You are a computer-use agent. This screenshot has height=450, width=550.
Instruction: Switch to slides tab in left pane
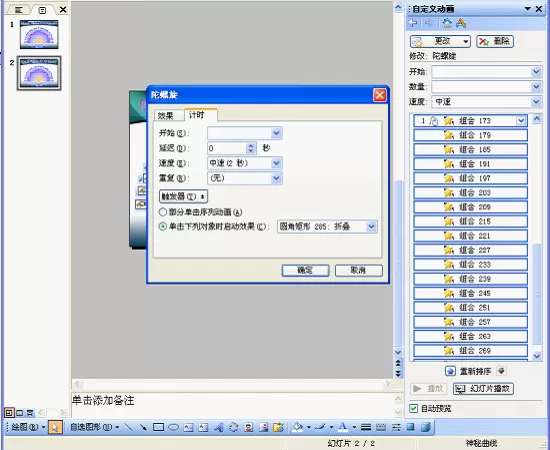pos(42,10)
